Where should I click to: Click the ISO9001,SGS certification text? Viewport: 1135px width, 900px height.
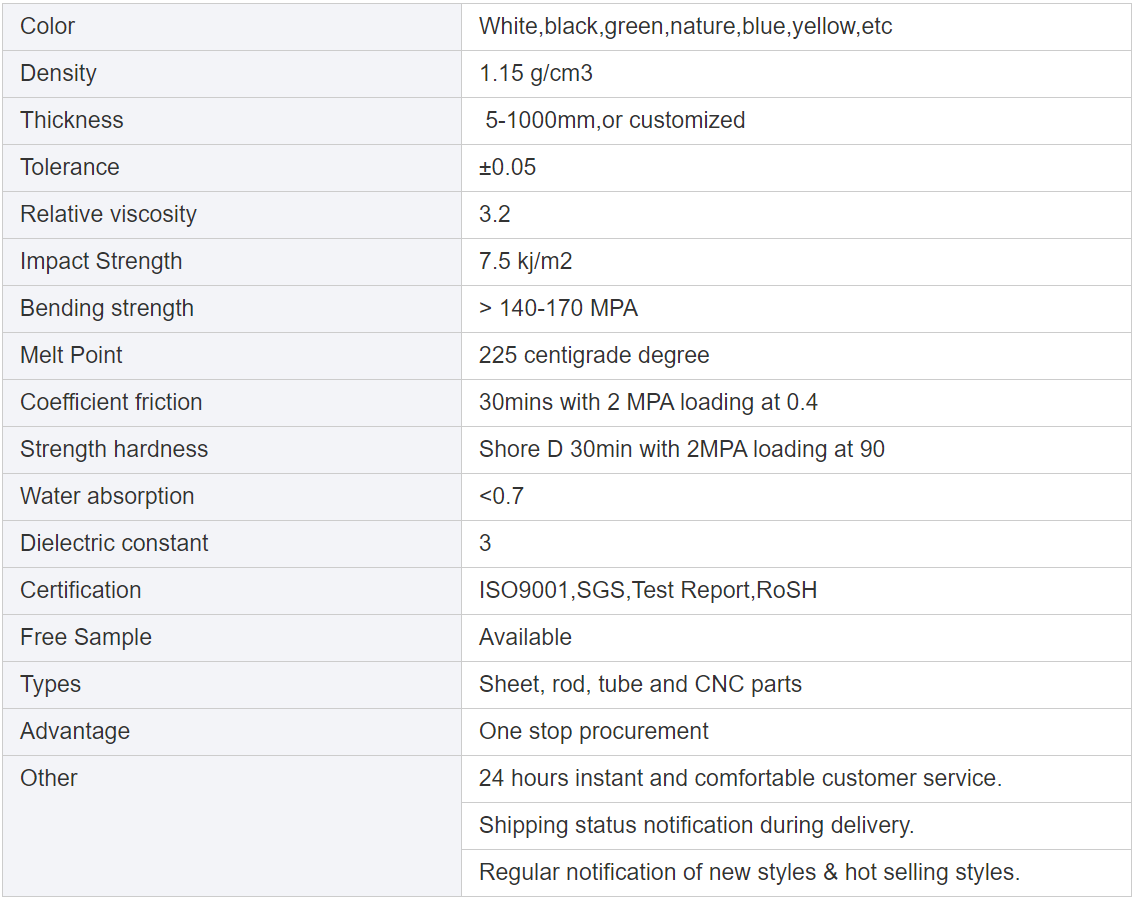click(x=648, y=591)
